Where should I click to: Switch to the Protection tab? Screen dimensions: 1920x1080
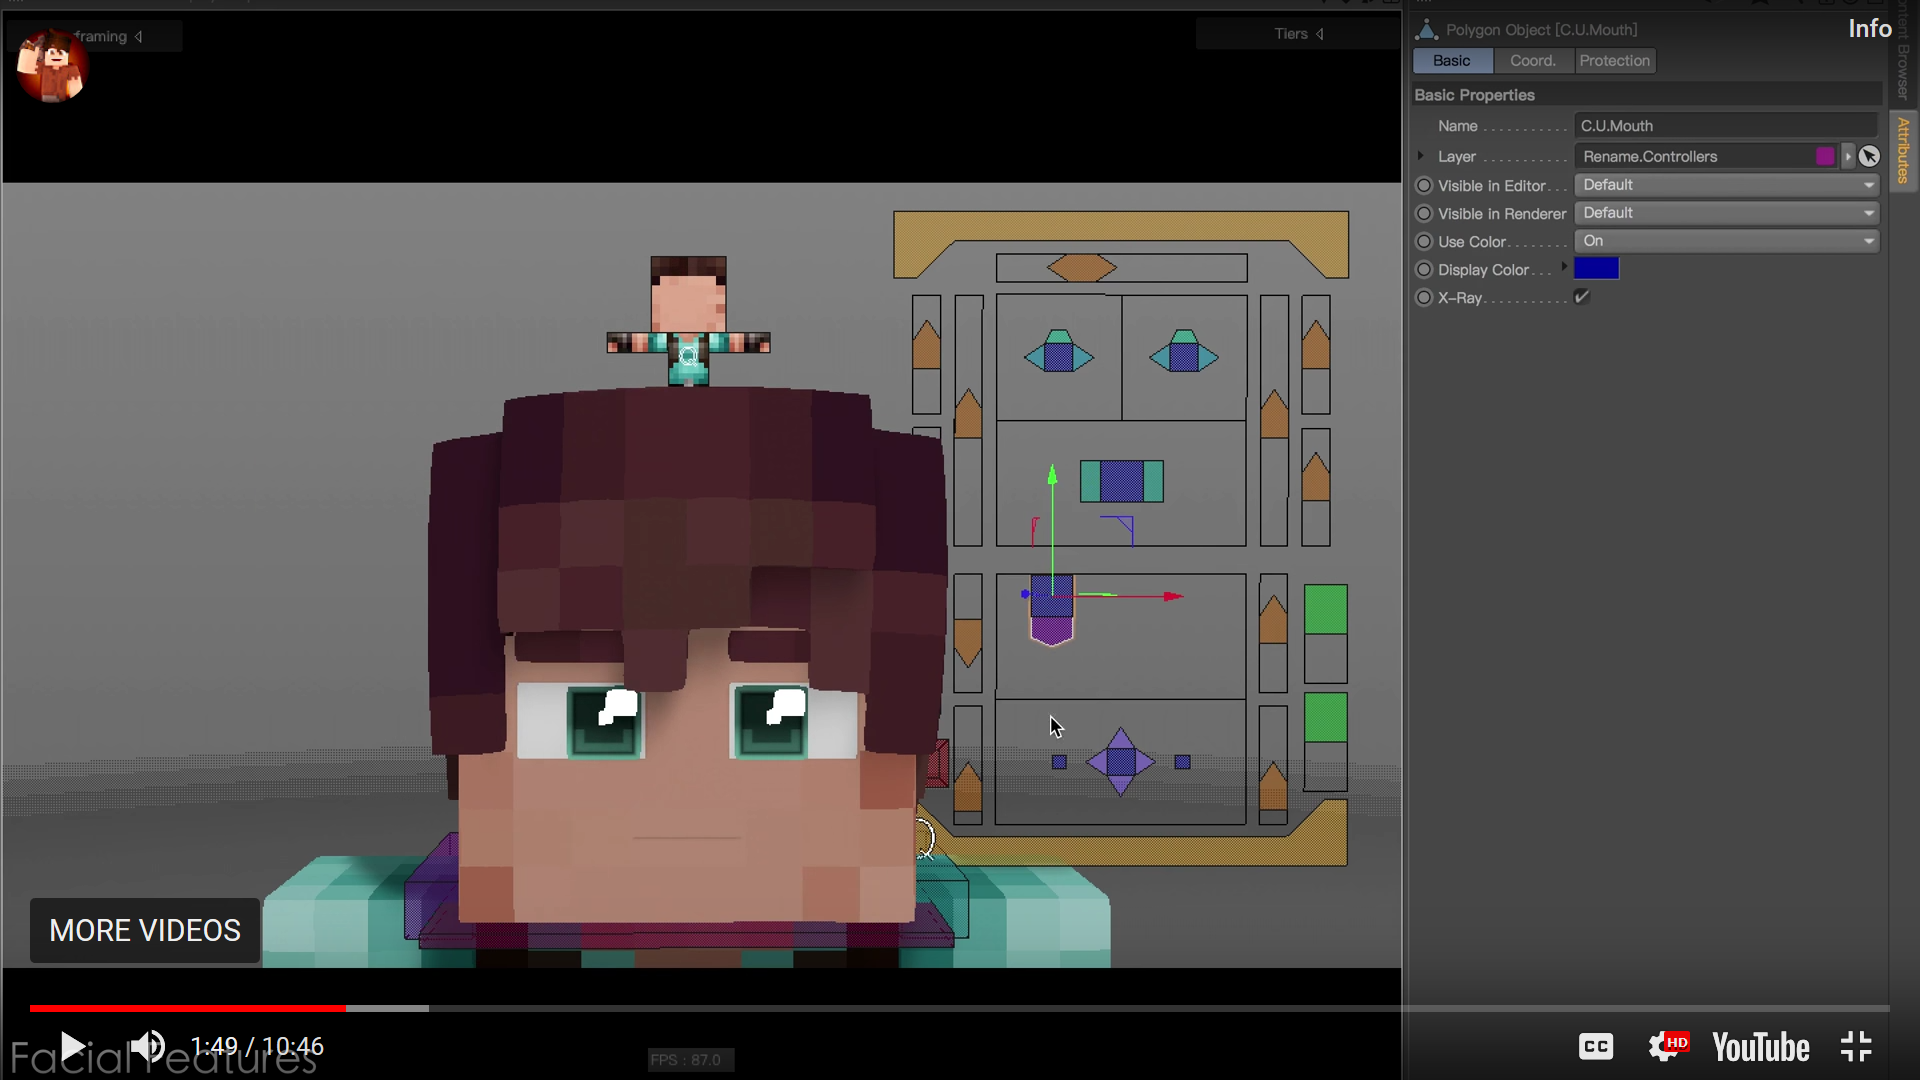point(1615,61)
